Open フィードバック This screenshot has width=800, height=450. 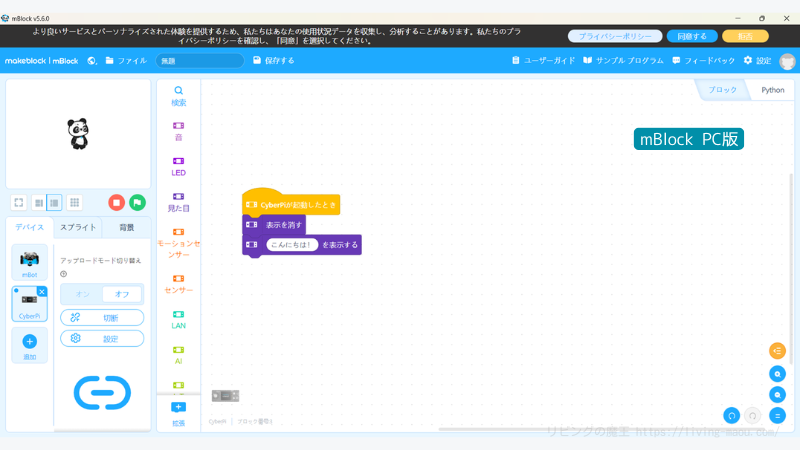click(x=704, y=61)
